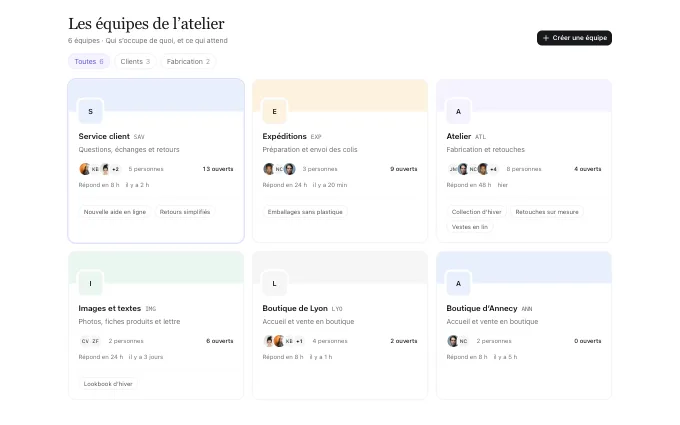The height and width of the screenshot is (425, 680).
Task: Open the Boutique de Lyon team name
Action: tap(295, 308)
